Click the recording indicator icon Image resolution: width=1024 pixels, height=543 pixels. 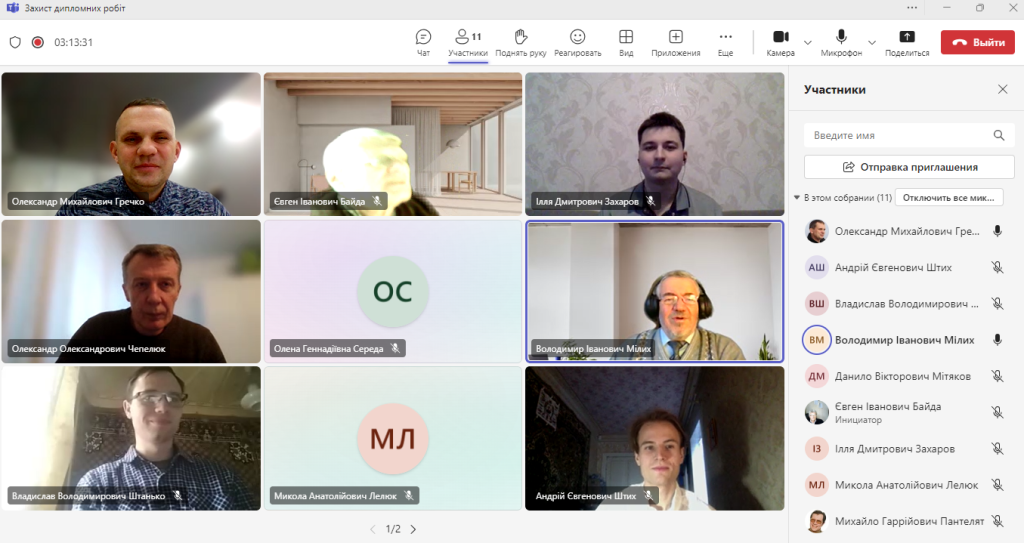coord(38,43)
